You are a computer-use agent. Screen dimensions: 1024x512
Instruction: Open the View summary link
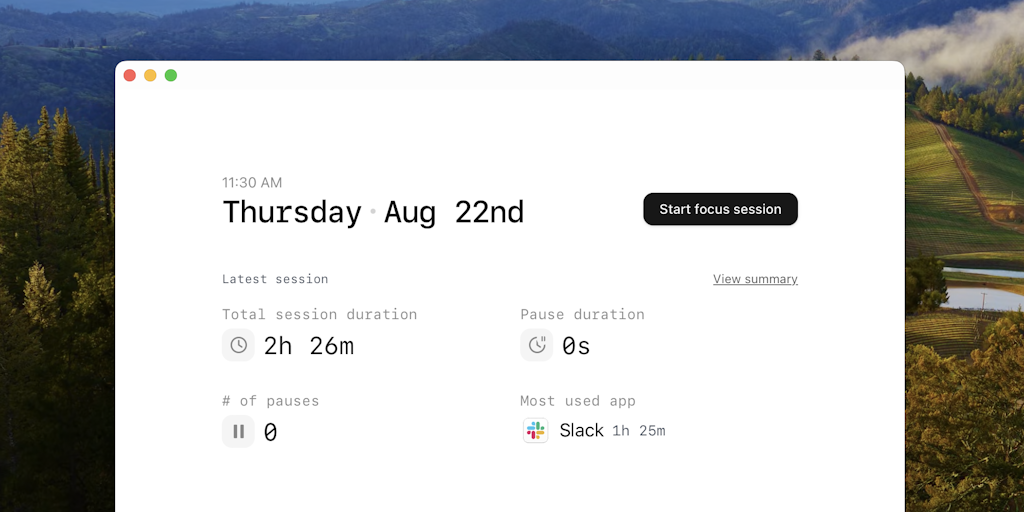(755, 279)
